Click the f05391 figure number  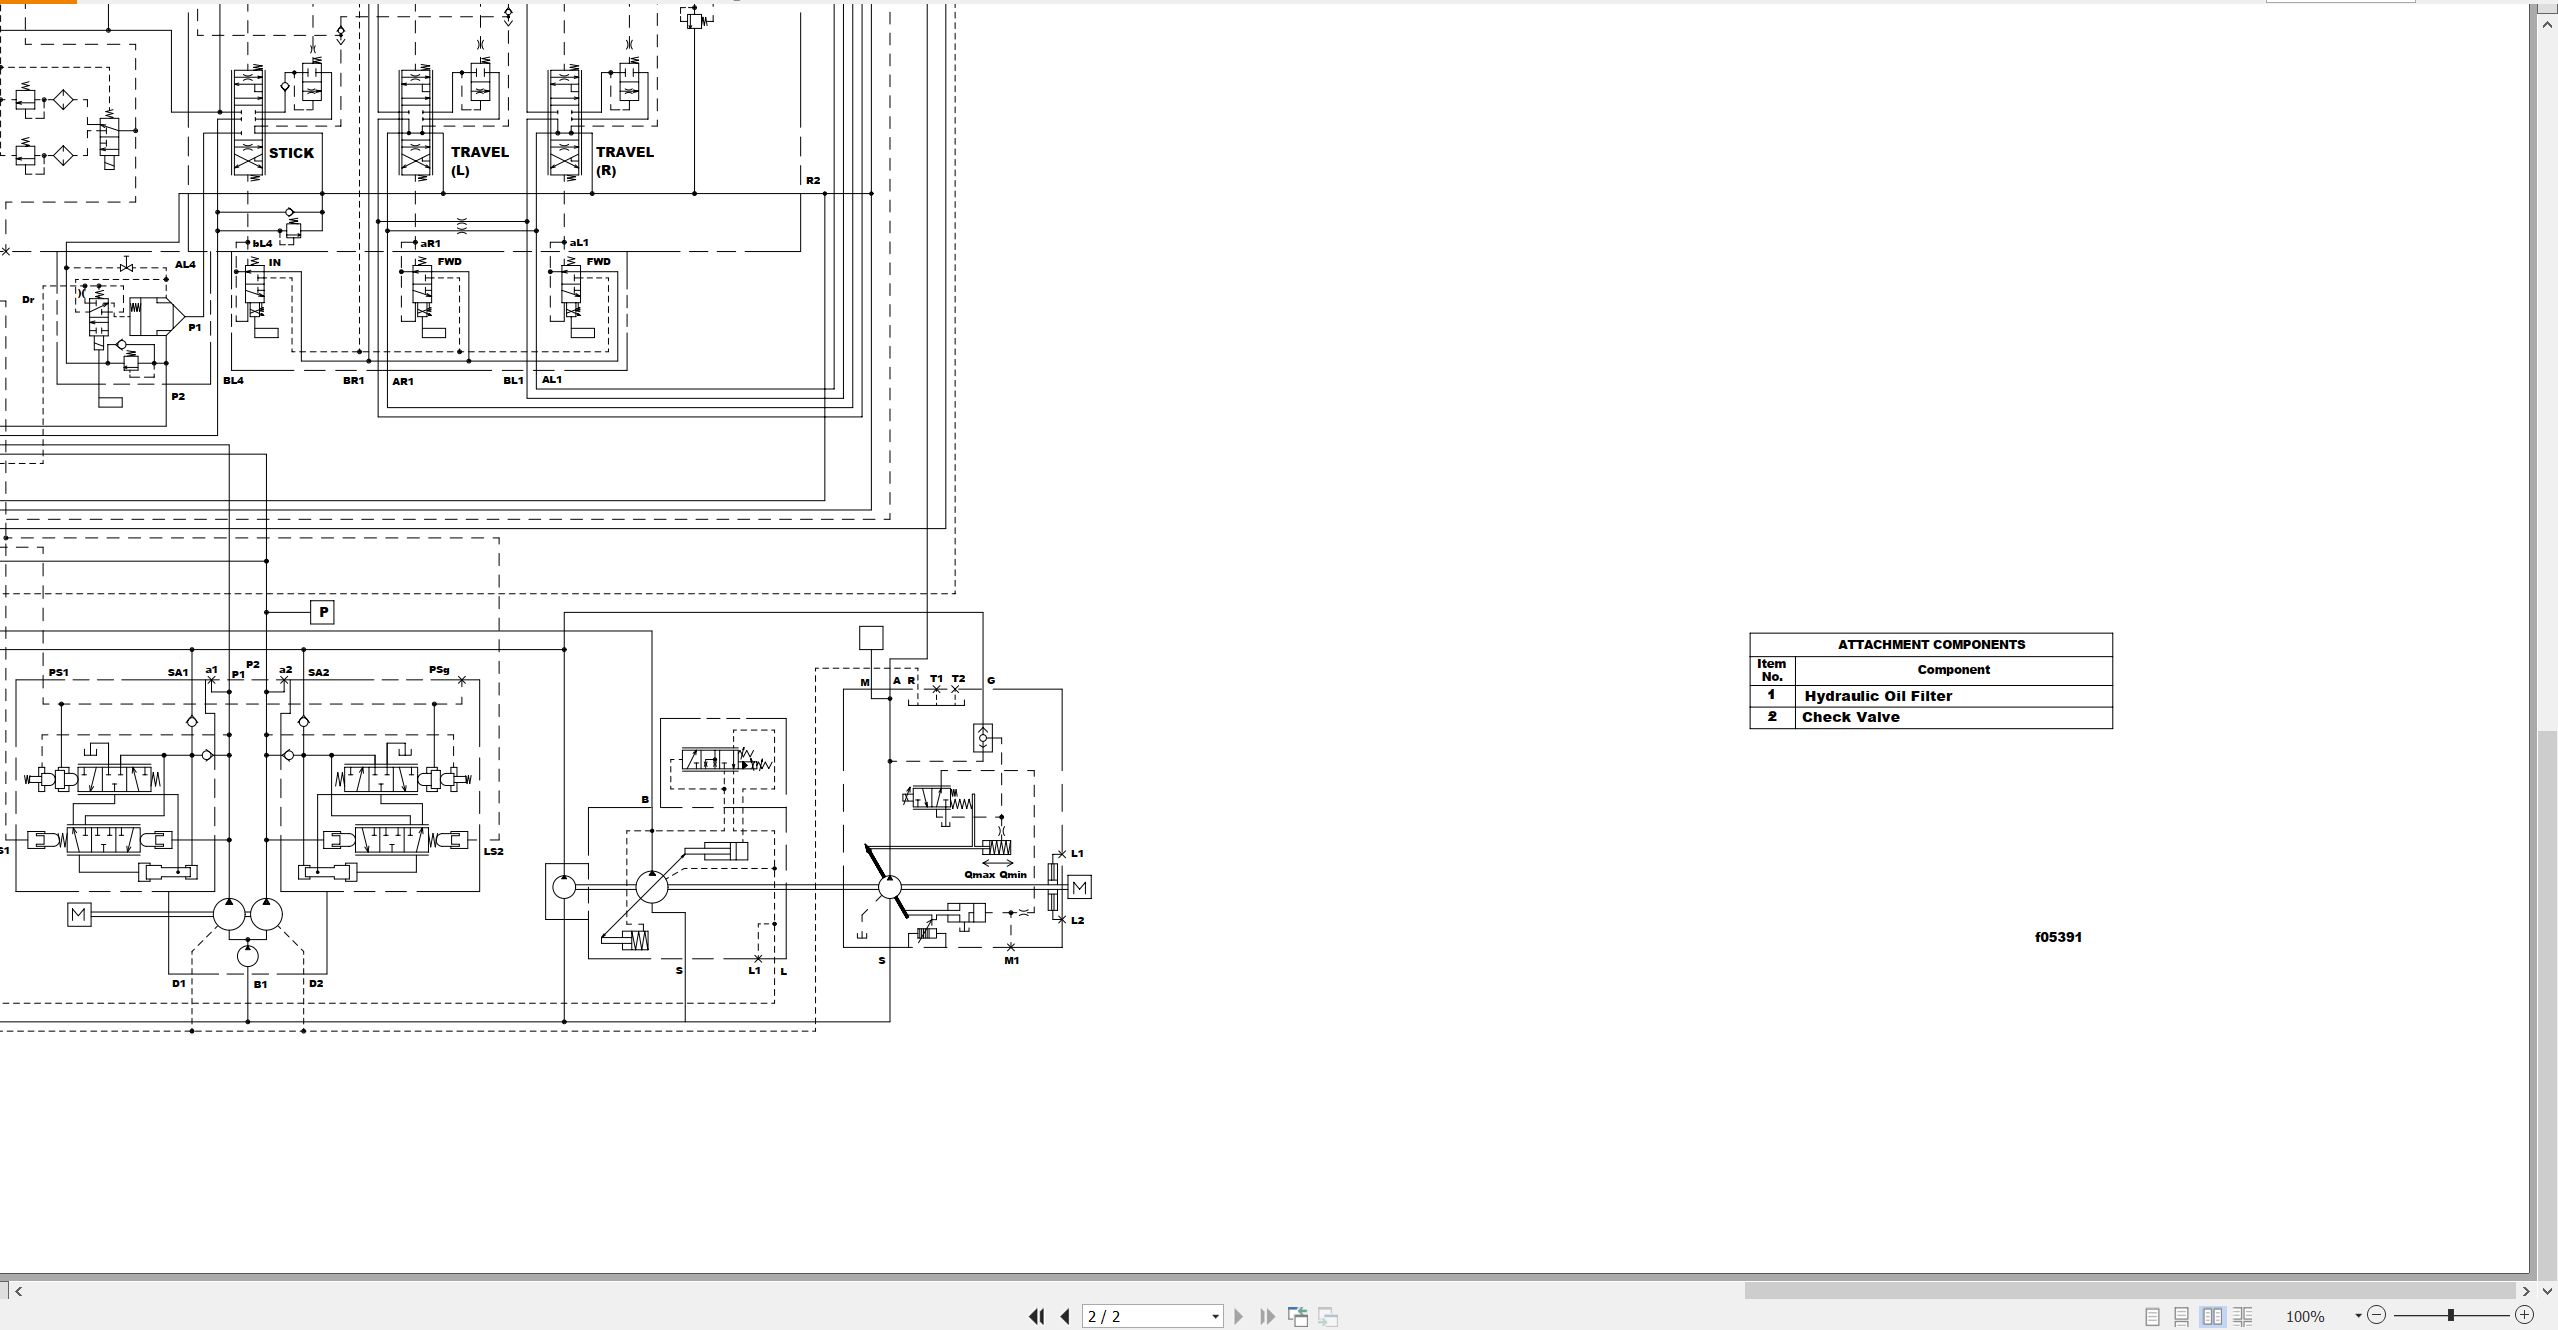[2058, 937]
